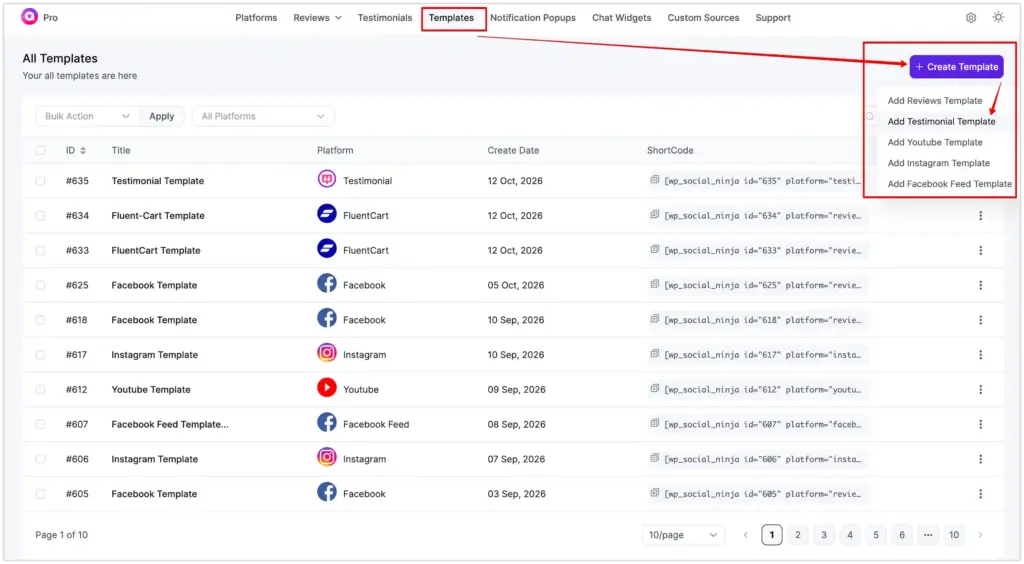Sort table by ID column arrows
The image size is (1024, 564).
coord(83,151)
